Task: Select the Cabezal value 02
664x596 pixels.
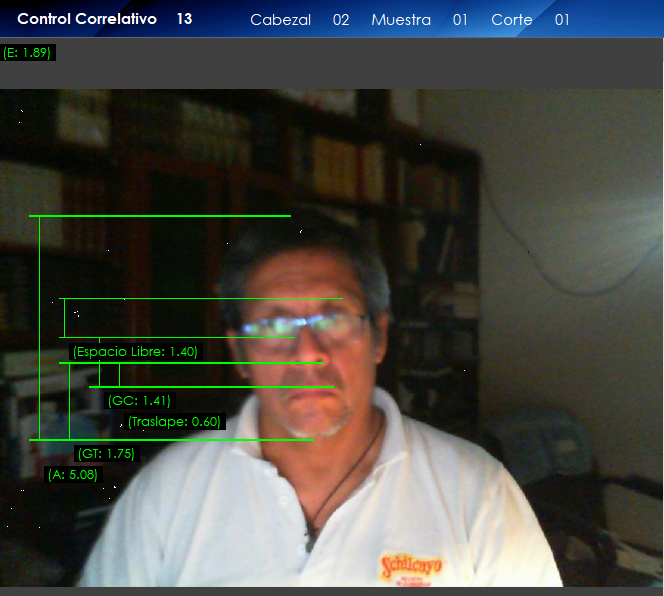Action: click(341, 20)
